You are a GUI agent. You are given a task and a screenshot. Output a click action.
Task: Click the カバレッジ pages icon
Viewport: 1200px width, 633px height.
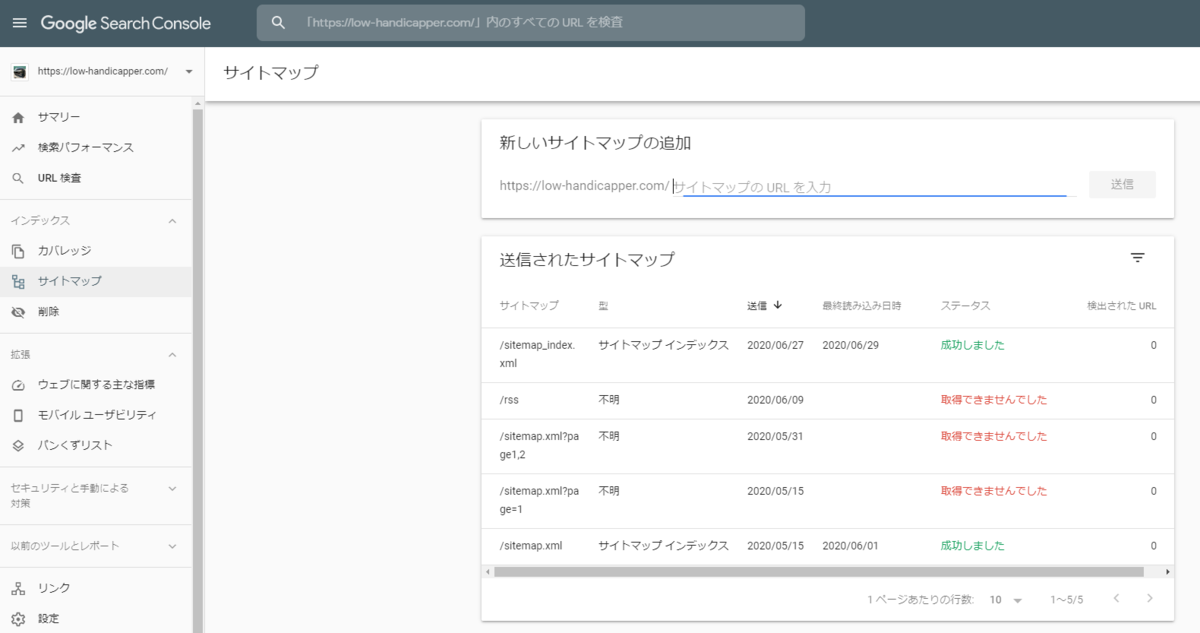[18, 251]
